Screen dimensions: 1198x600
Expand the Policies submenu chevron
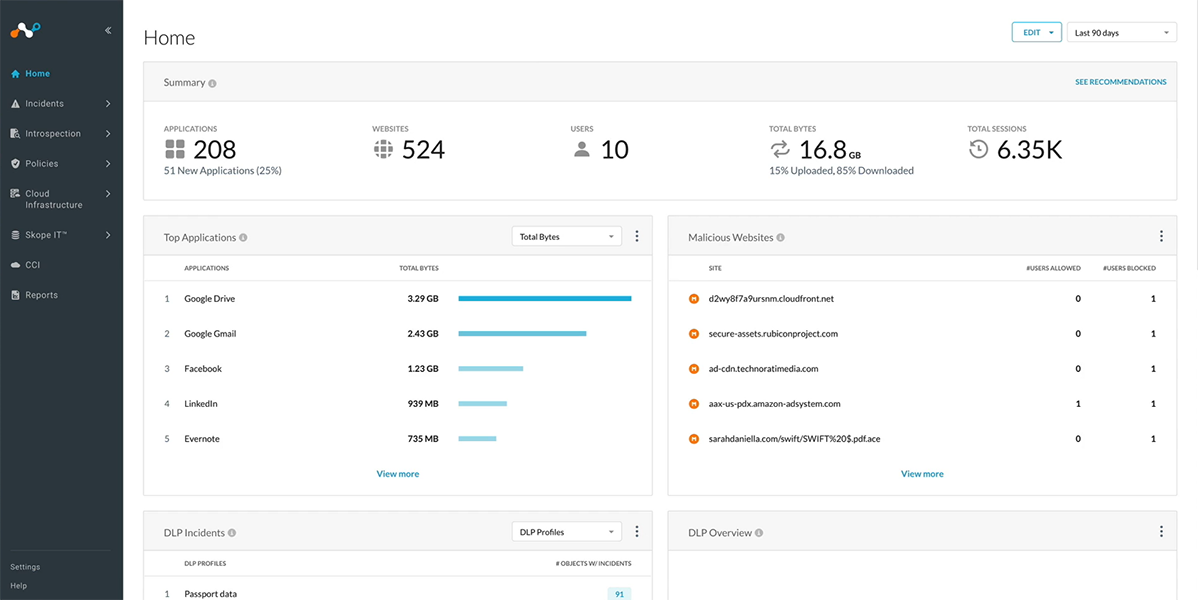(108, 164)
